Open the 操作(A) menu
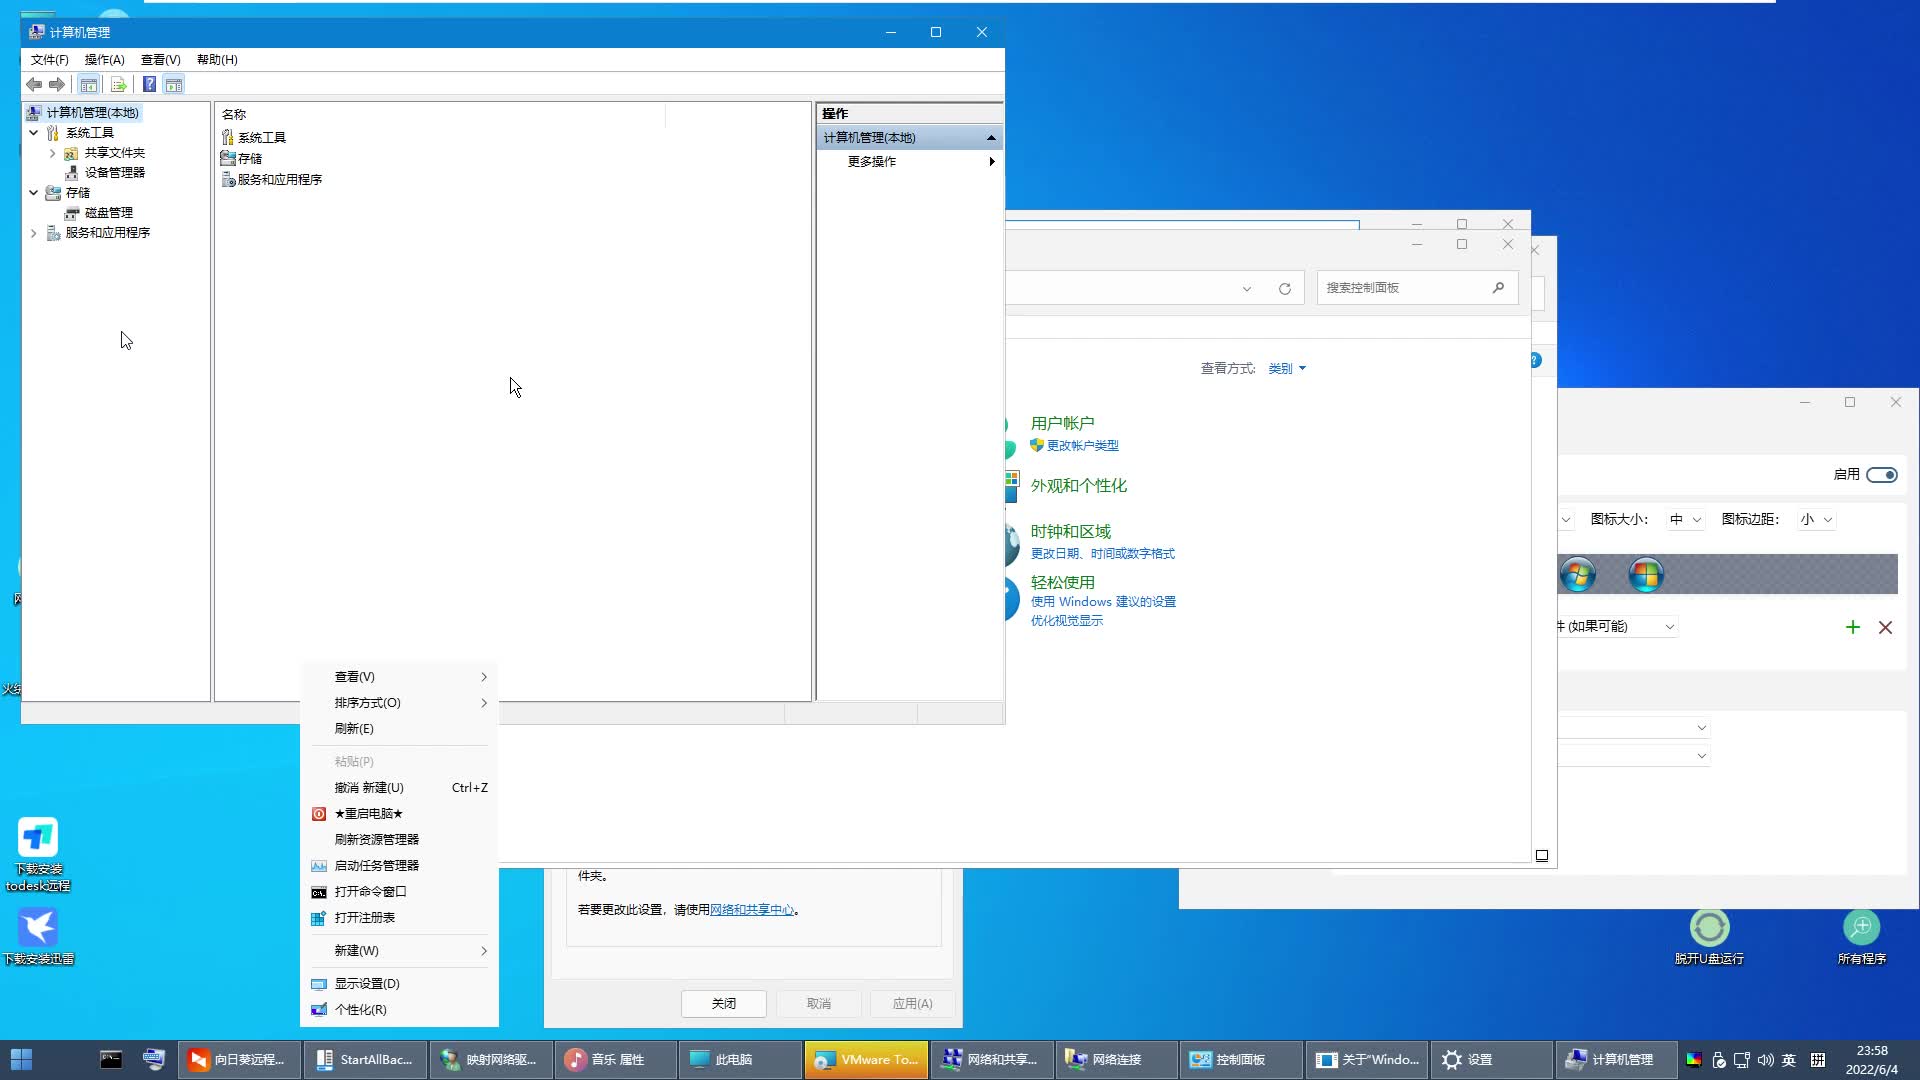Screen dimensions: 1920x1080 tap(104, 60)
